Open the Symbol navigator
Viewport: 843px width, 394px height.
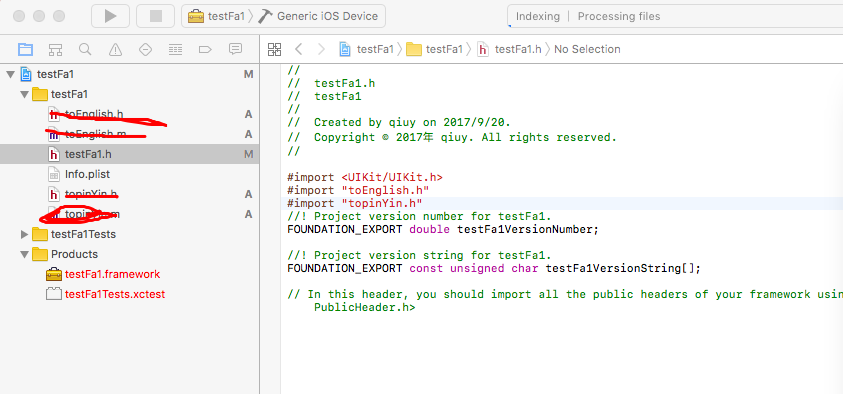(x=55, y=49)
